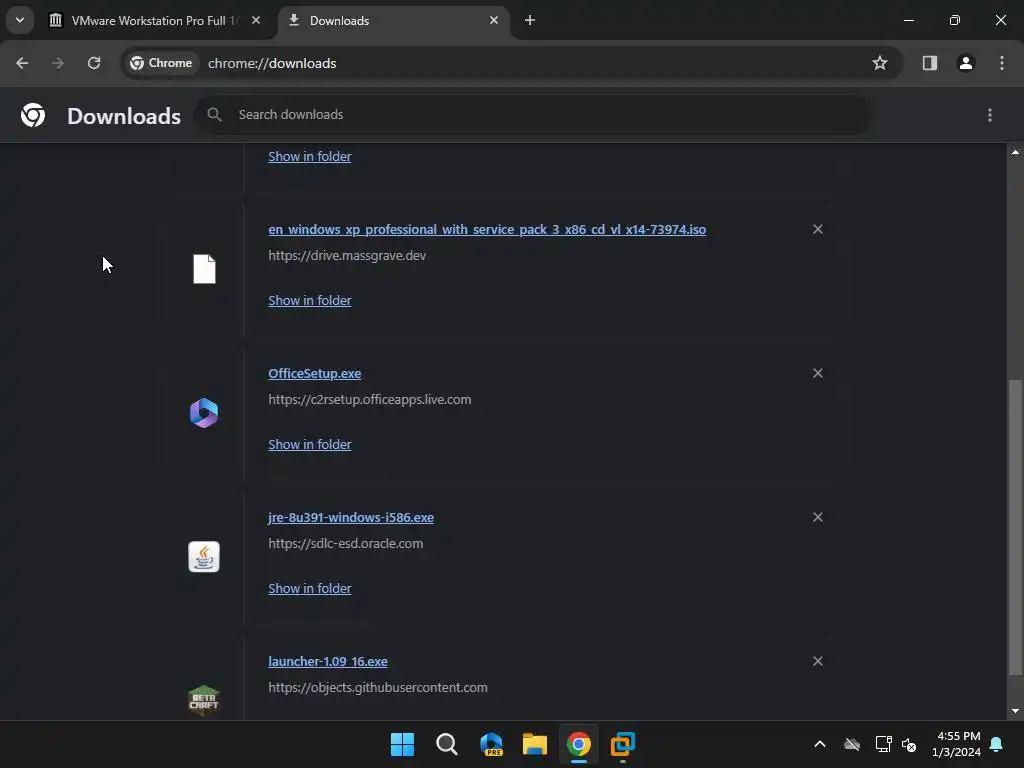The height and width of the screenshot is (768, 1024).
Task: Click the Office icon next to OfficeSetup.exe
Action: click(x=204, y=413)
